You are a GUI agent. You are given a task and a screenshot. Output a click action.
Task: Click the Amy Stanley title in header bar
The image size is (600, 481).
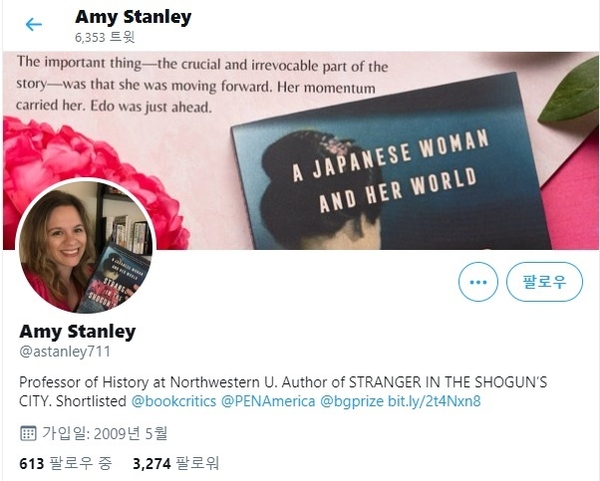point(133,17)
